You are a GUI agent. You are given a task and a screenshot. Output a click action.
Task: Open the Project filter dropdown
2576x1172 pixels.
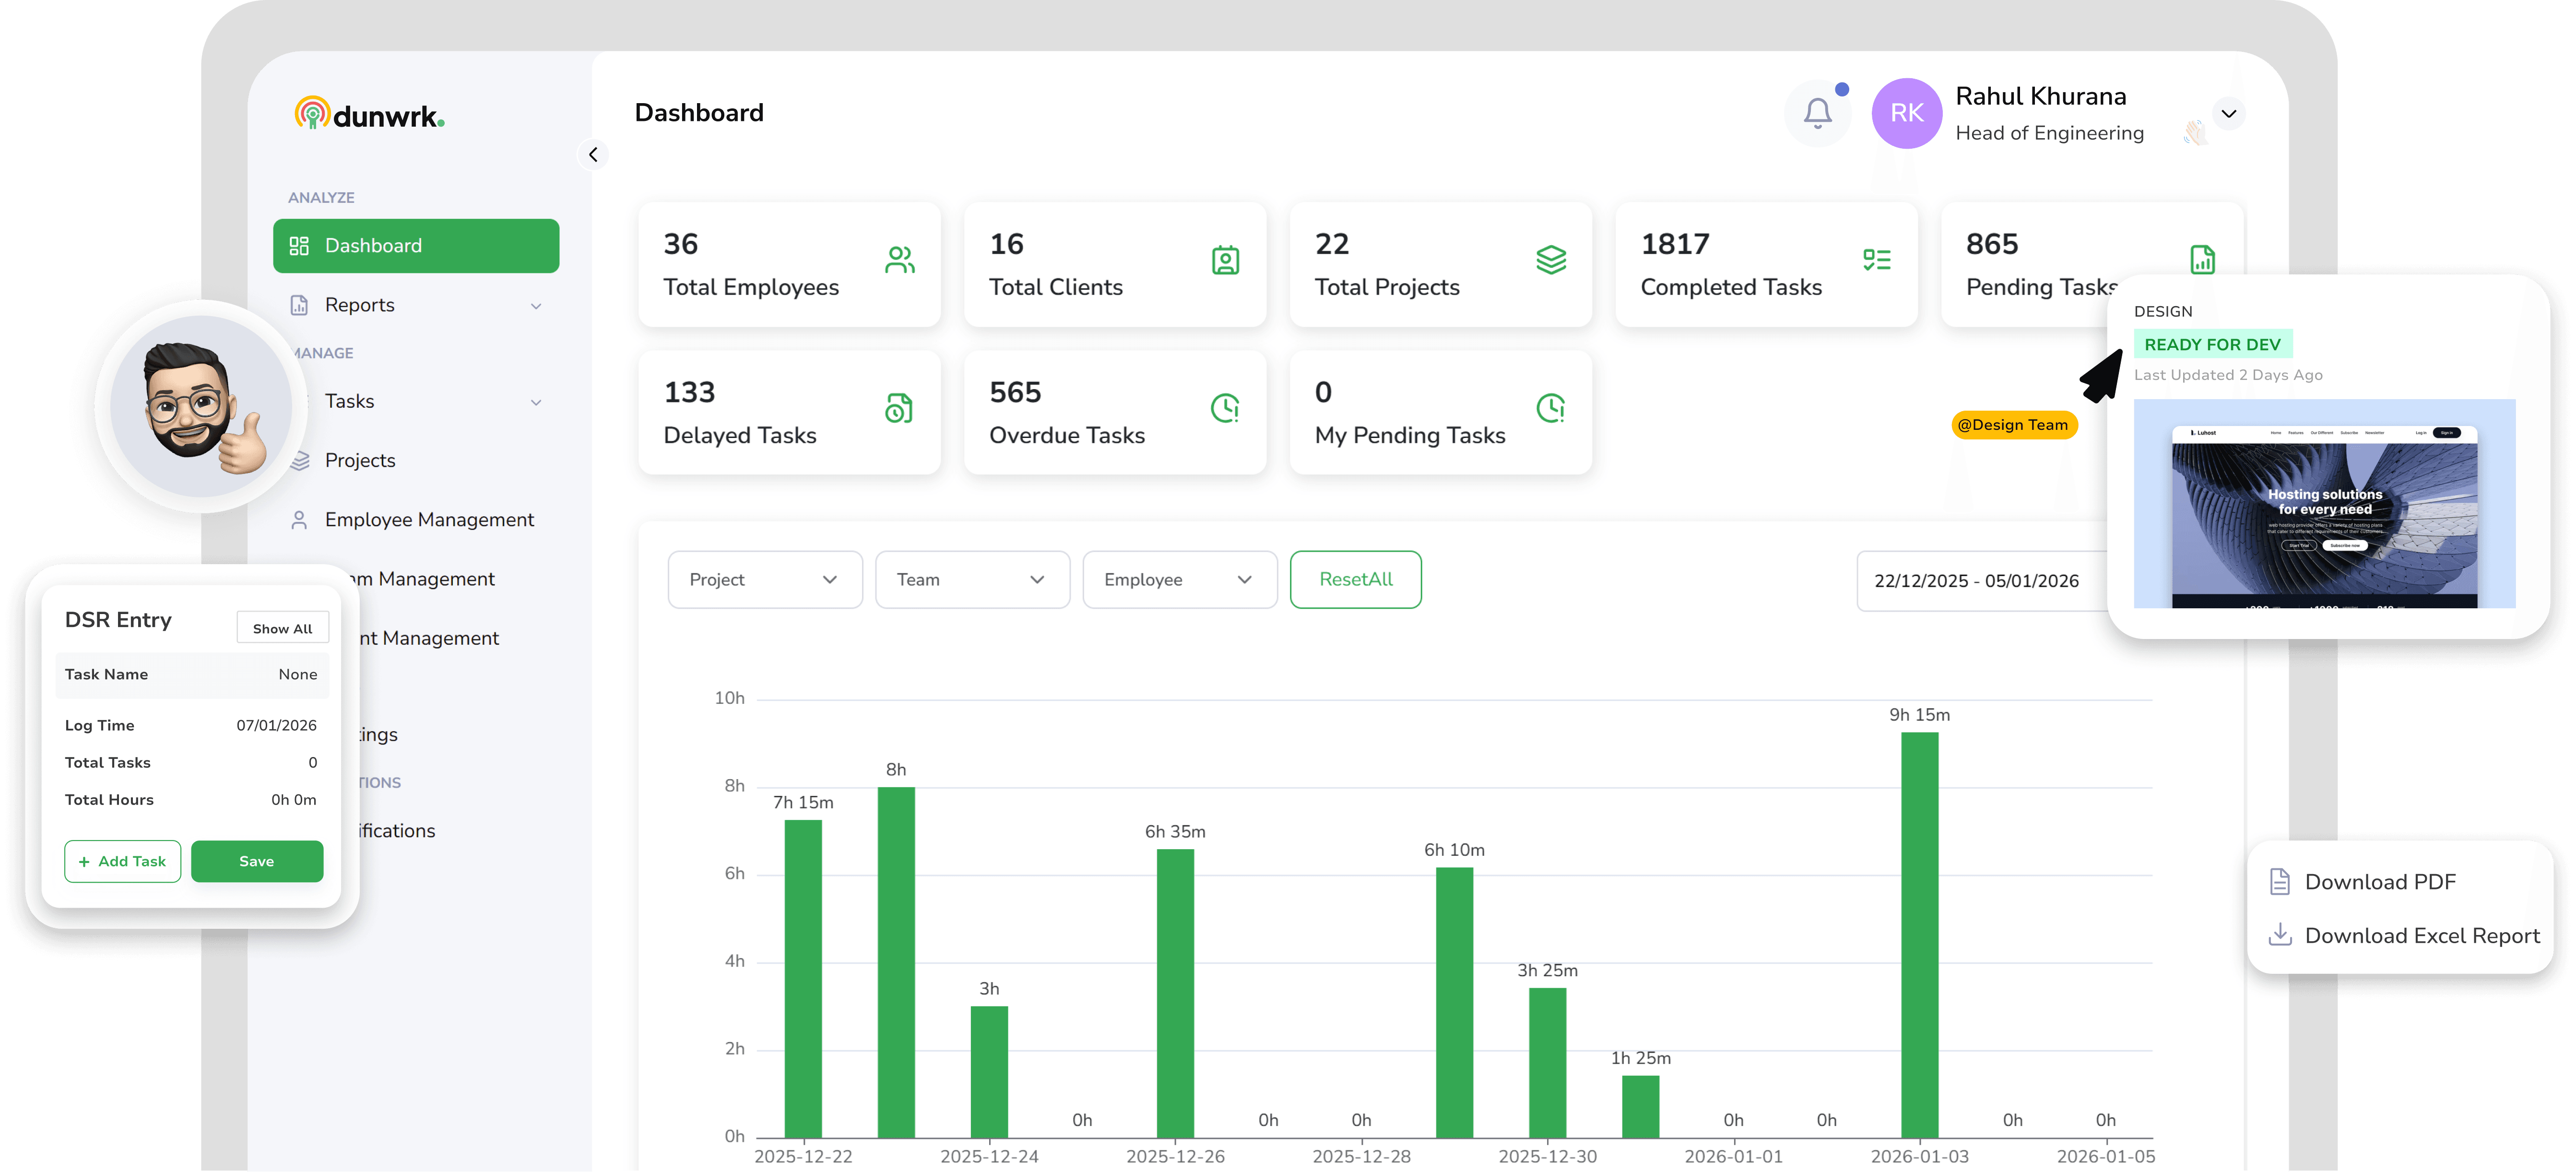[764, 579]
